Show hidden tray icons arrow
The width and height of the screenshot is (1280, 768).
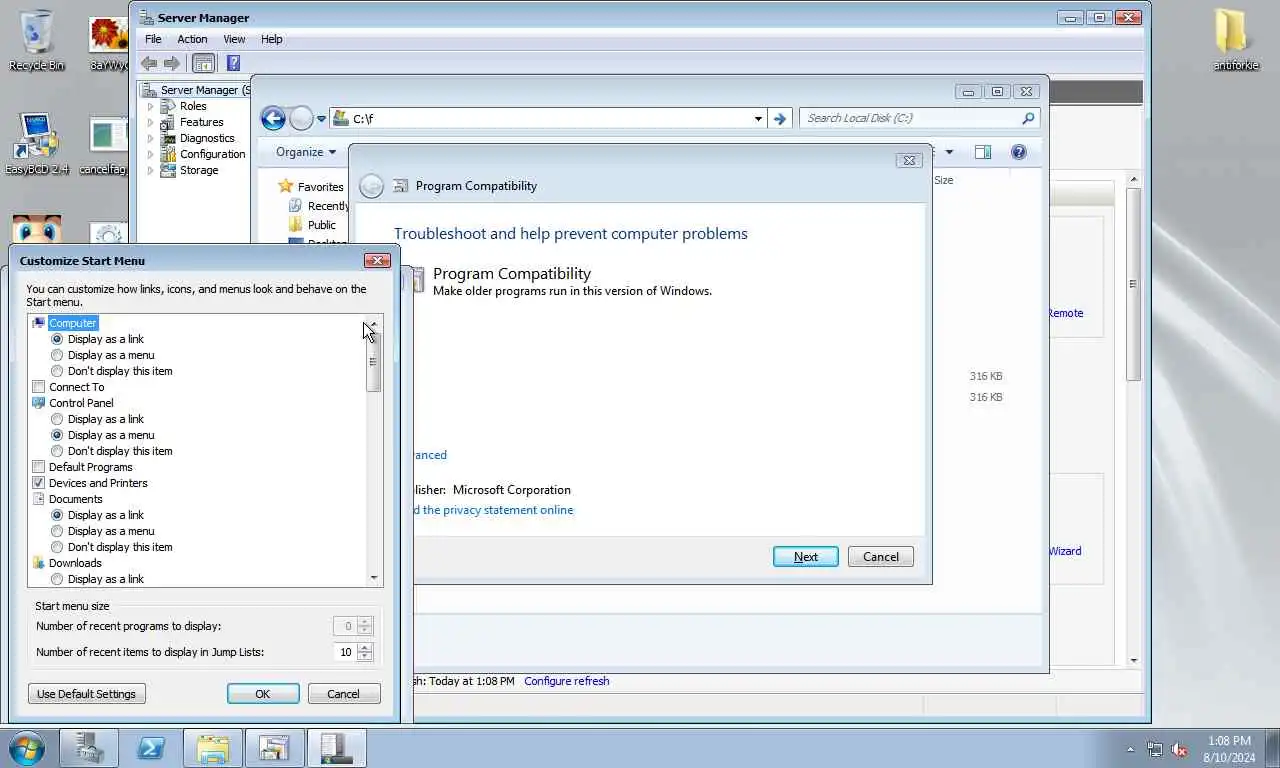1131,749
